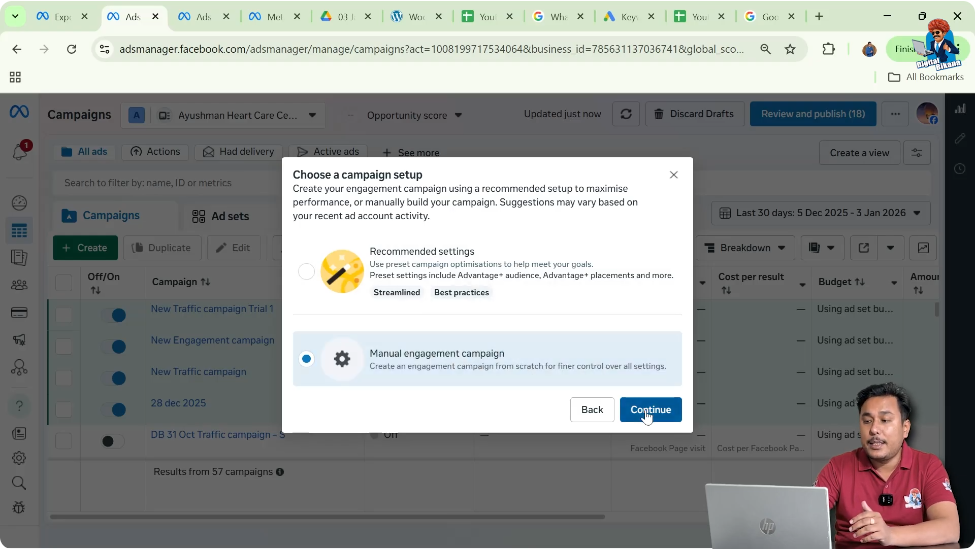
Task: Select the All ads filter
Action: (x=84, y=151)
